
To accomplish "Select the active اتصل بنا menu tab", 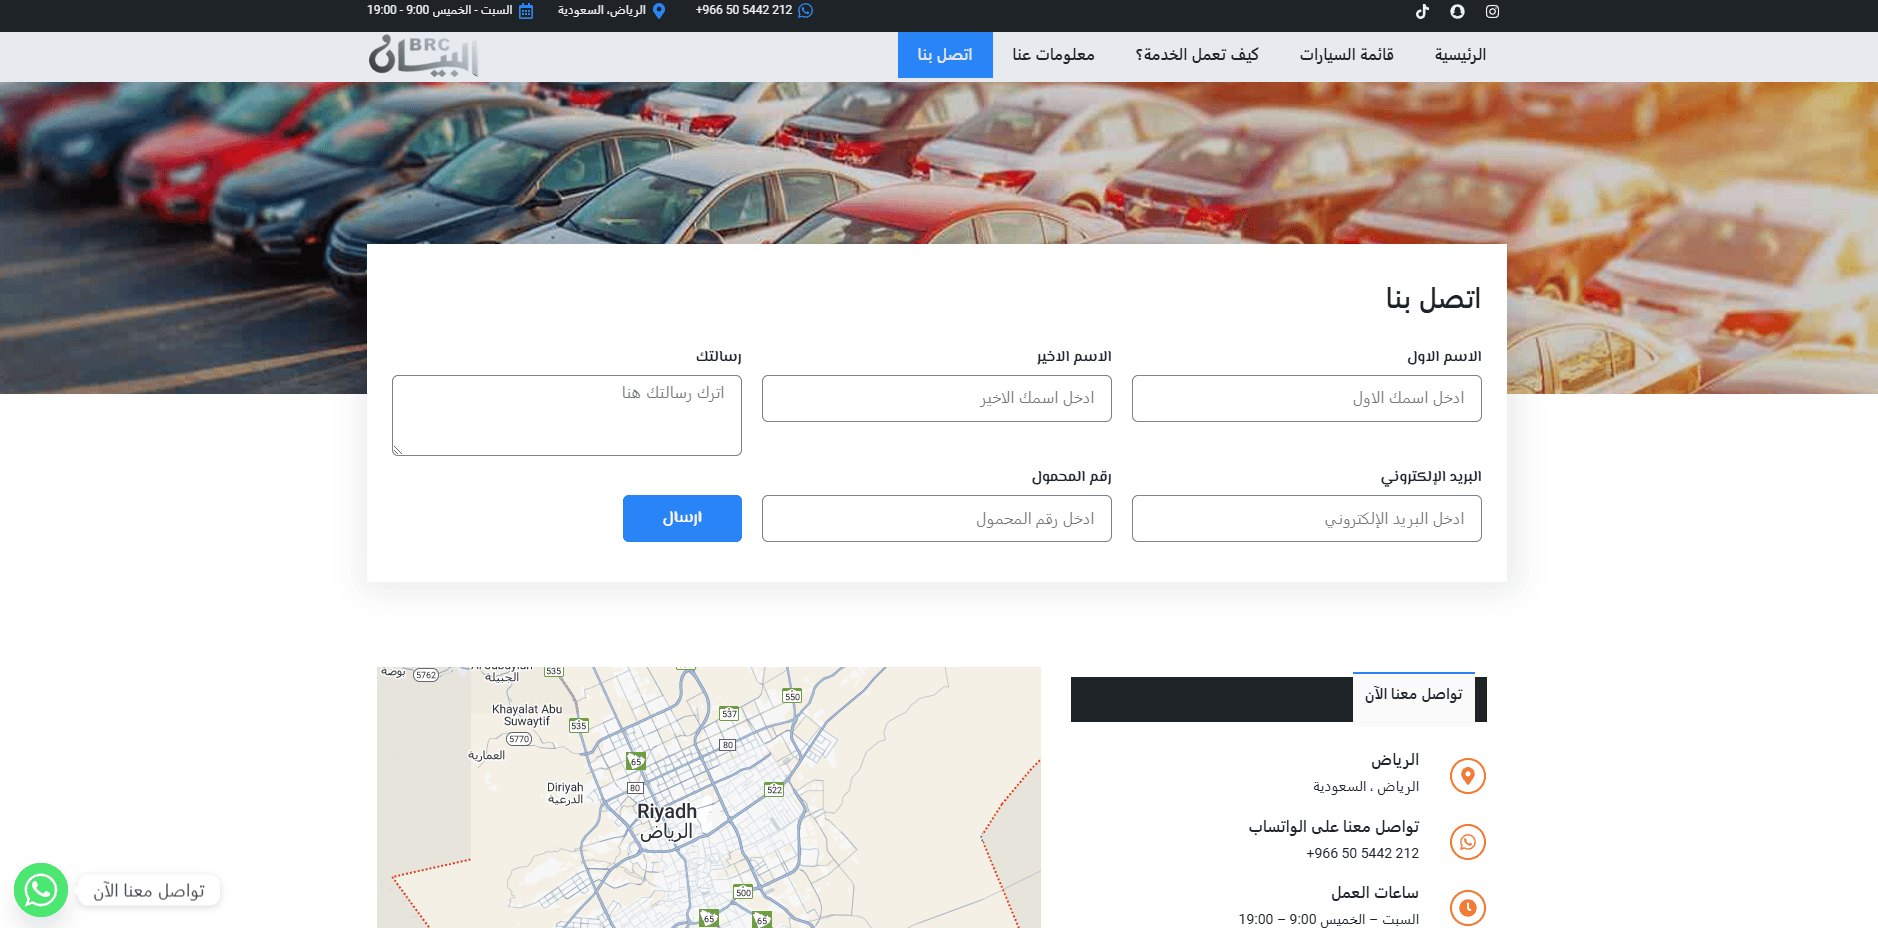I will point(945,55).
